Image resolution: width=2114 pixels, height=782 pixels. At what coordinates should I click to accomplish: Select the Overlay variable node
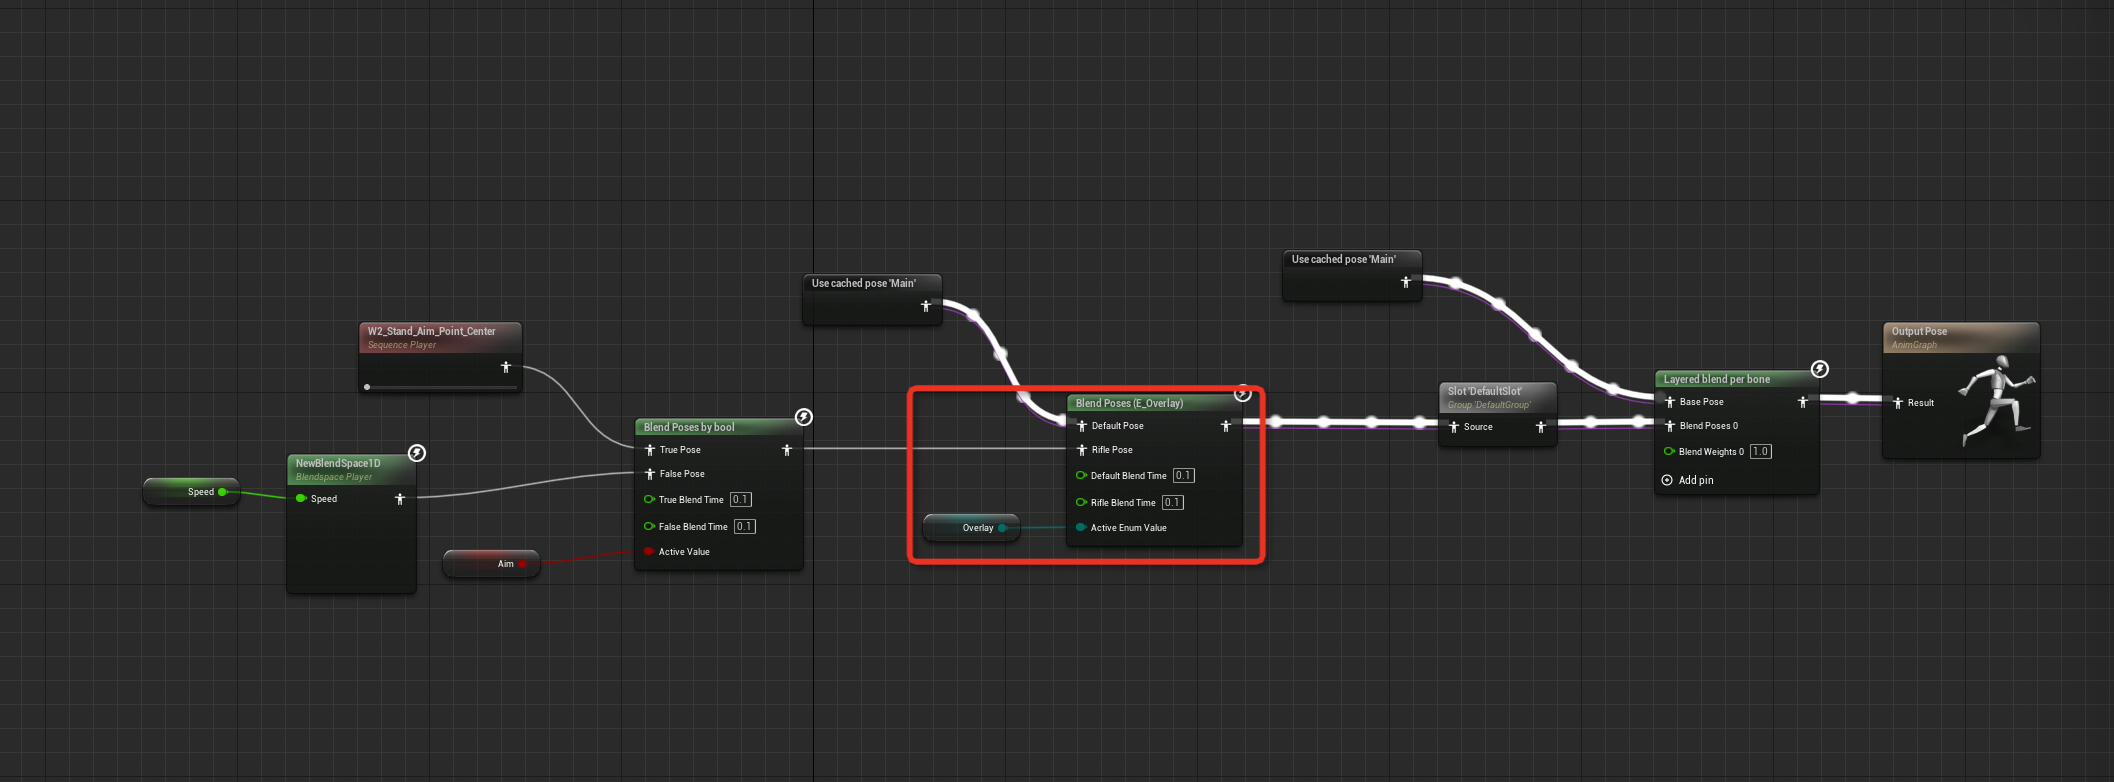(x=970, y=528)
